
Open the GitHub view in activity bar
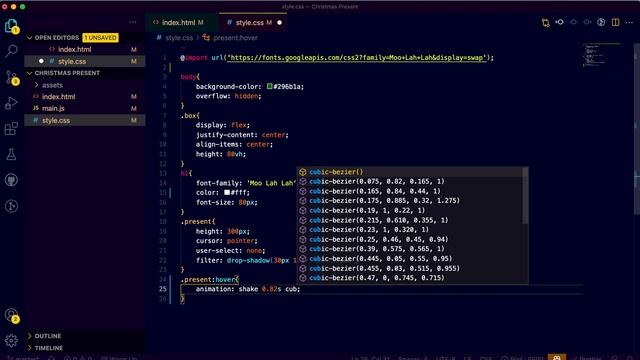pyautogui.click(x=11, y=180)
